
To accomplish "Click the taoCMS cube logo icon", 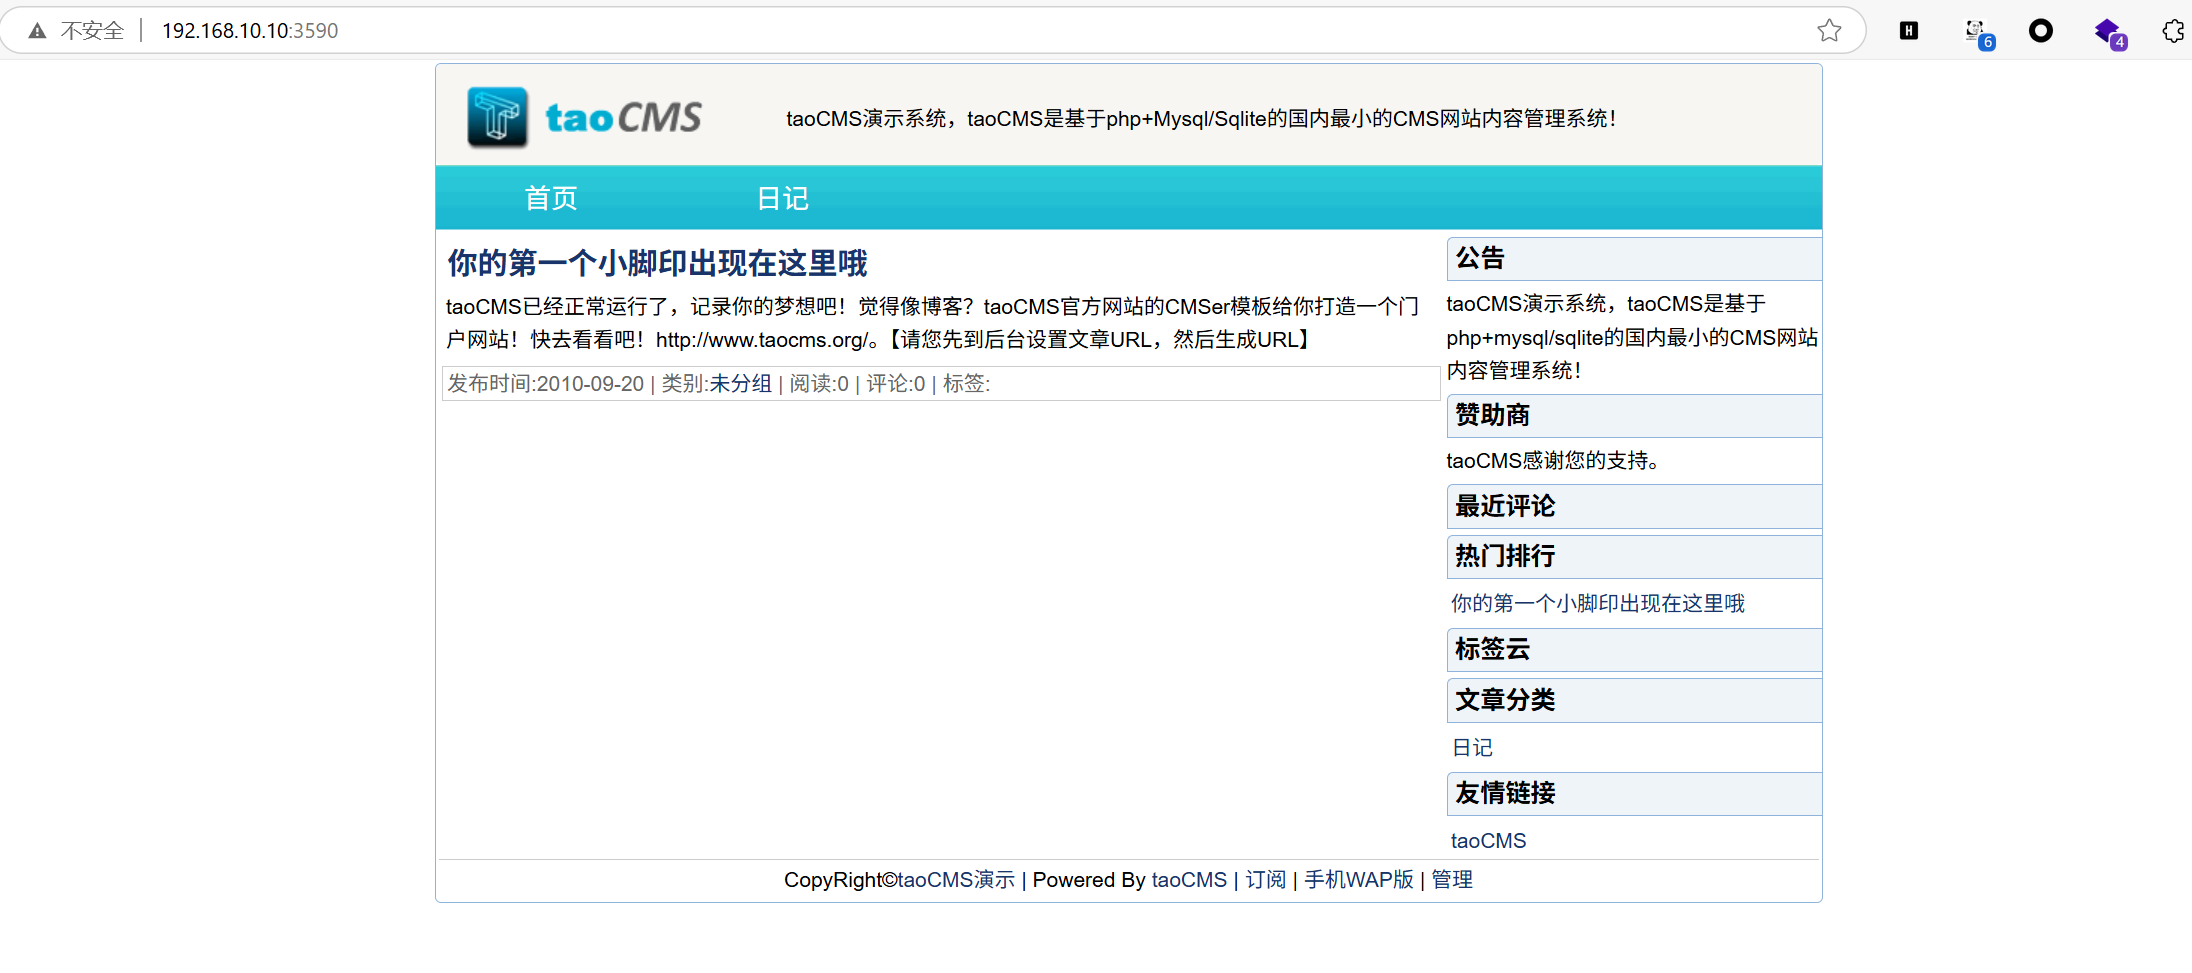I will click(497, 117).
